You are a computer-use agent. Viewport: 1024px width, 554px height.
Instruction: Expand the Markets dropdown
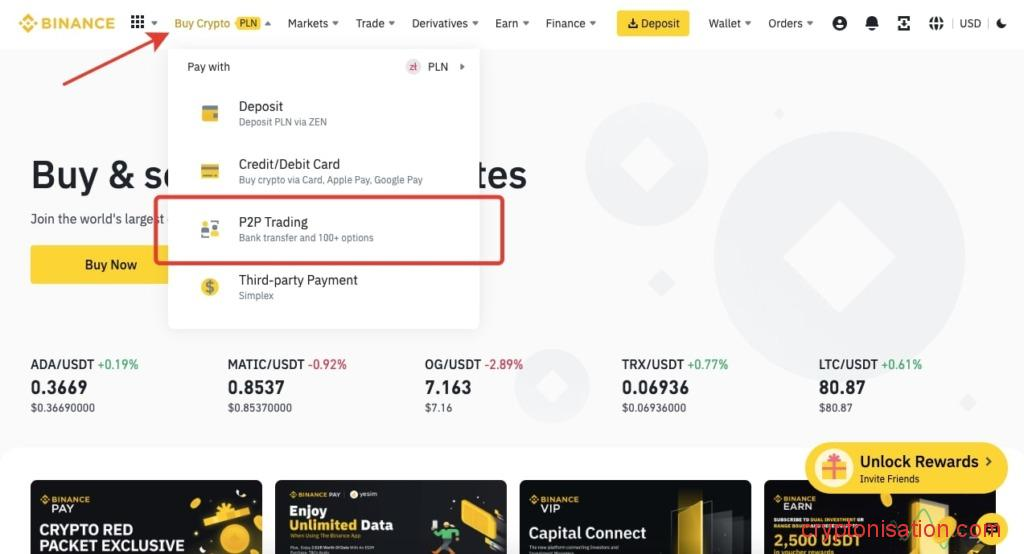pos(312,23)
